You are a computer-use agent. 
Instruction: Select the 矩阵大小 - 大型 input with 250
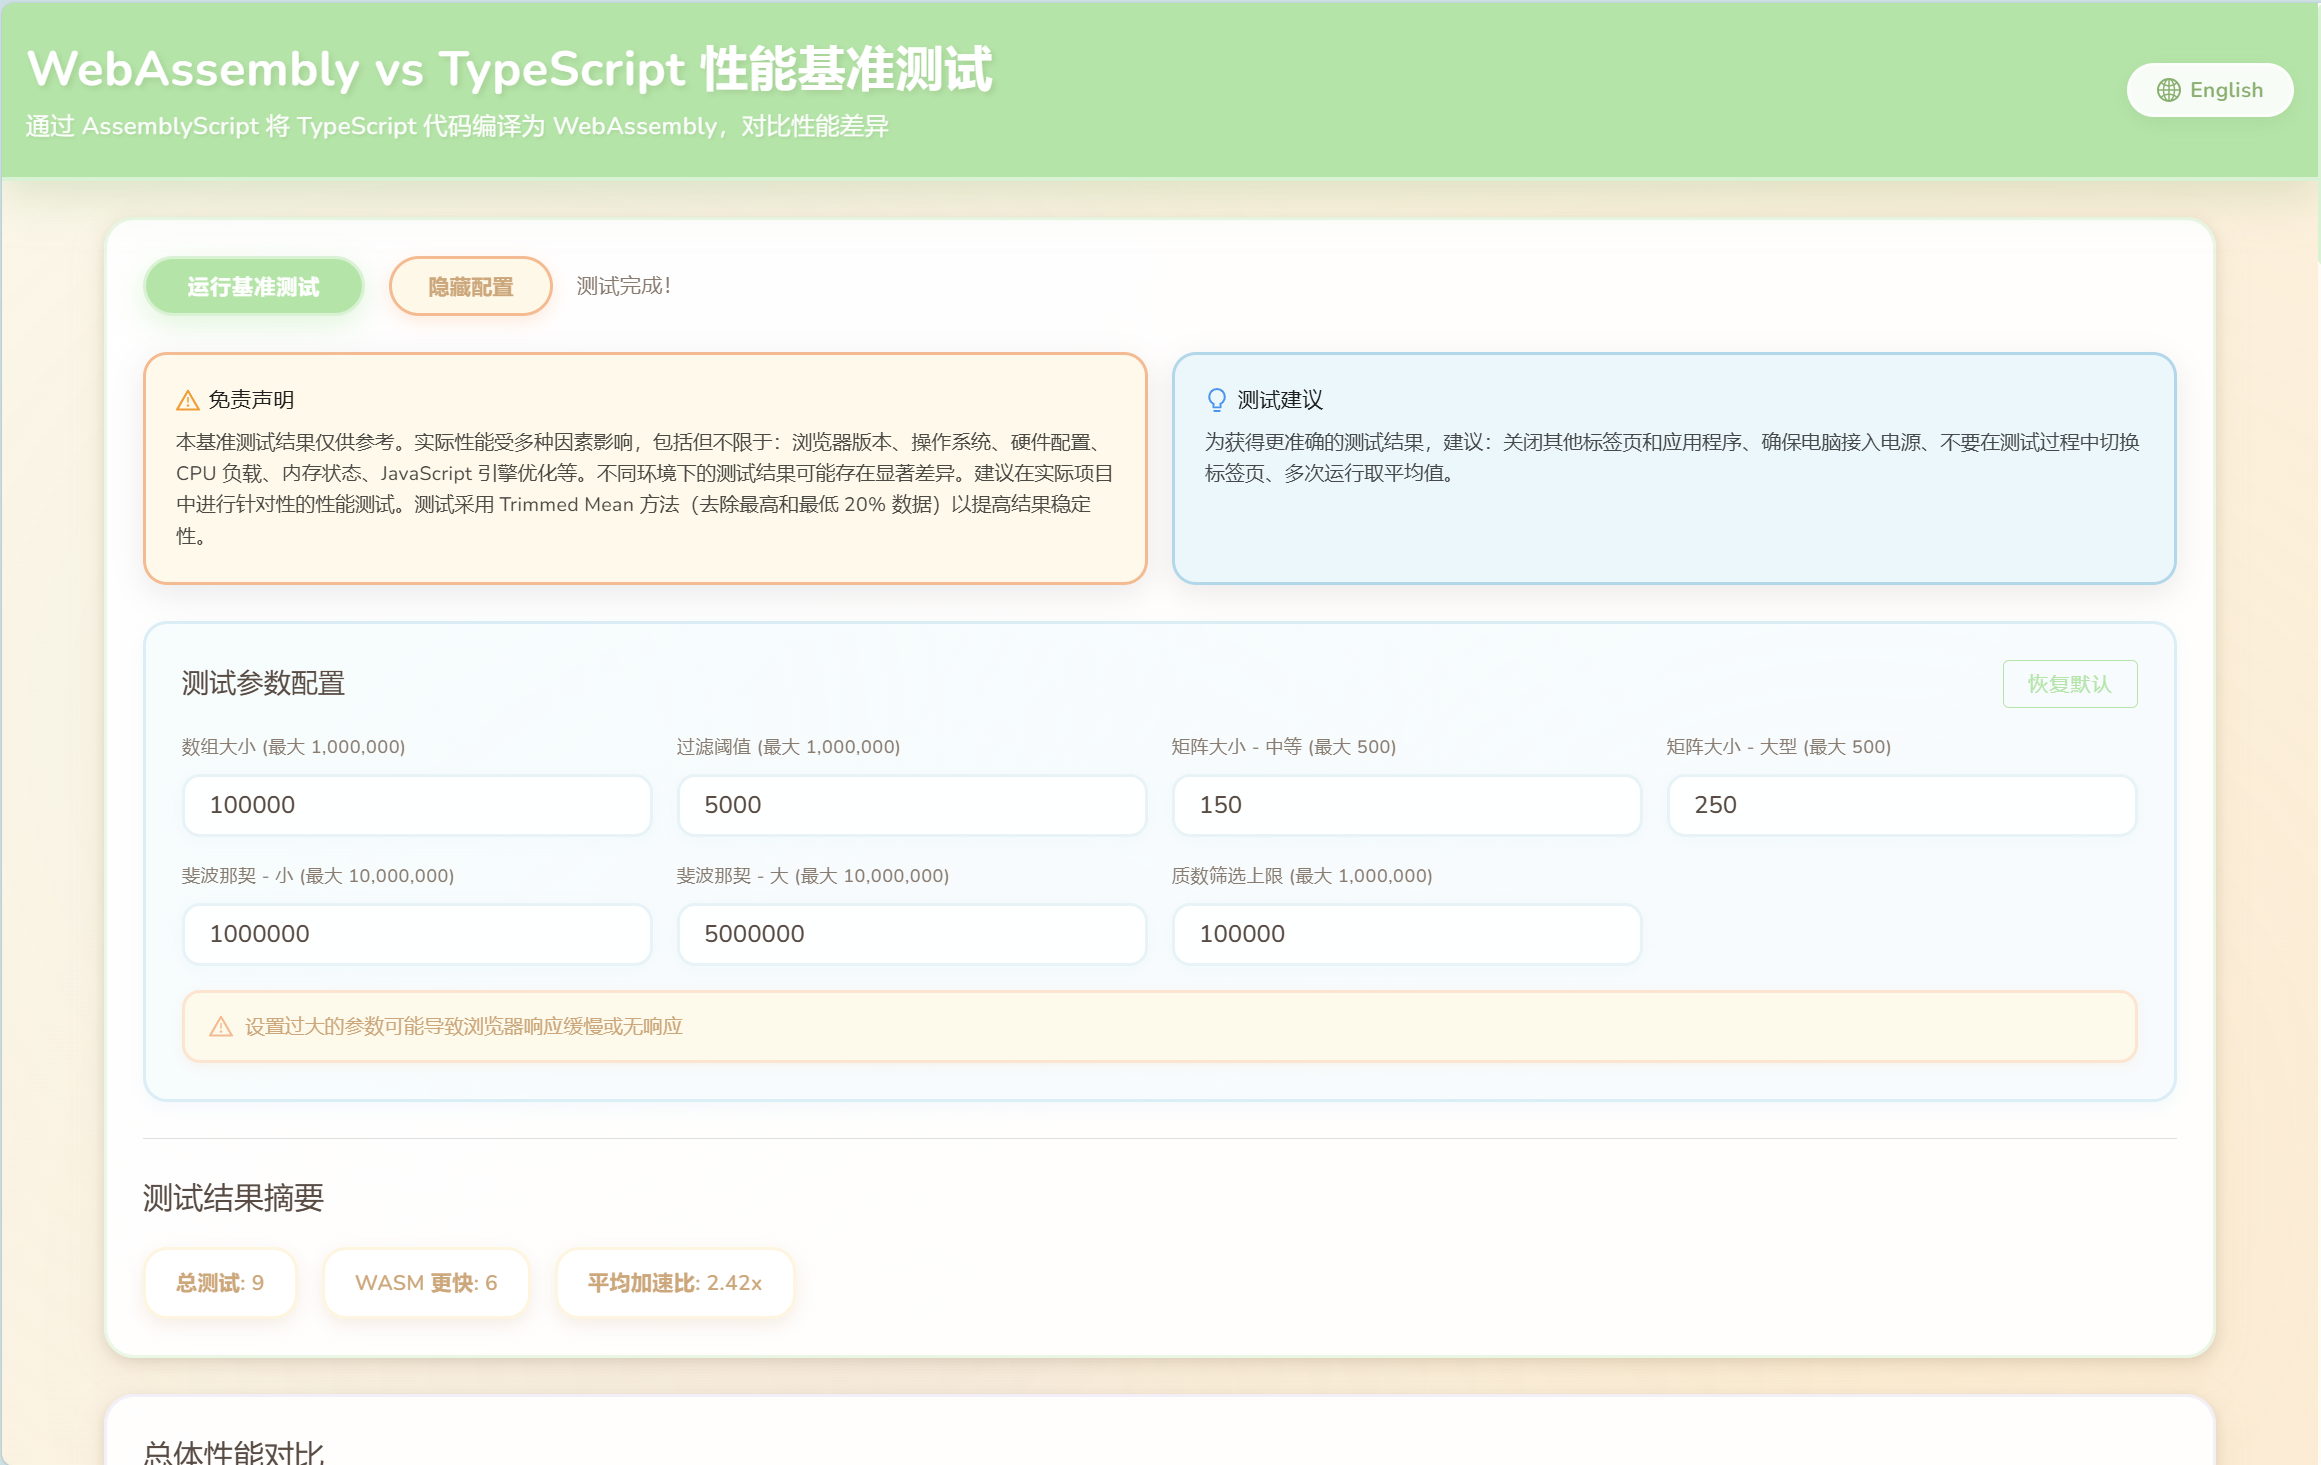click(x=1901, y=805)
